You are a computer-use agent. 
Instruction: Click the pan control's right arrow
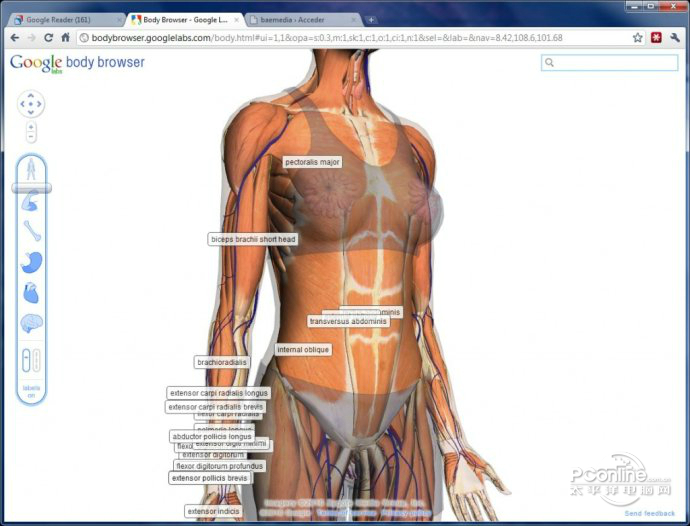pos(40,104)
